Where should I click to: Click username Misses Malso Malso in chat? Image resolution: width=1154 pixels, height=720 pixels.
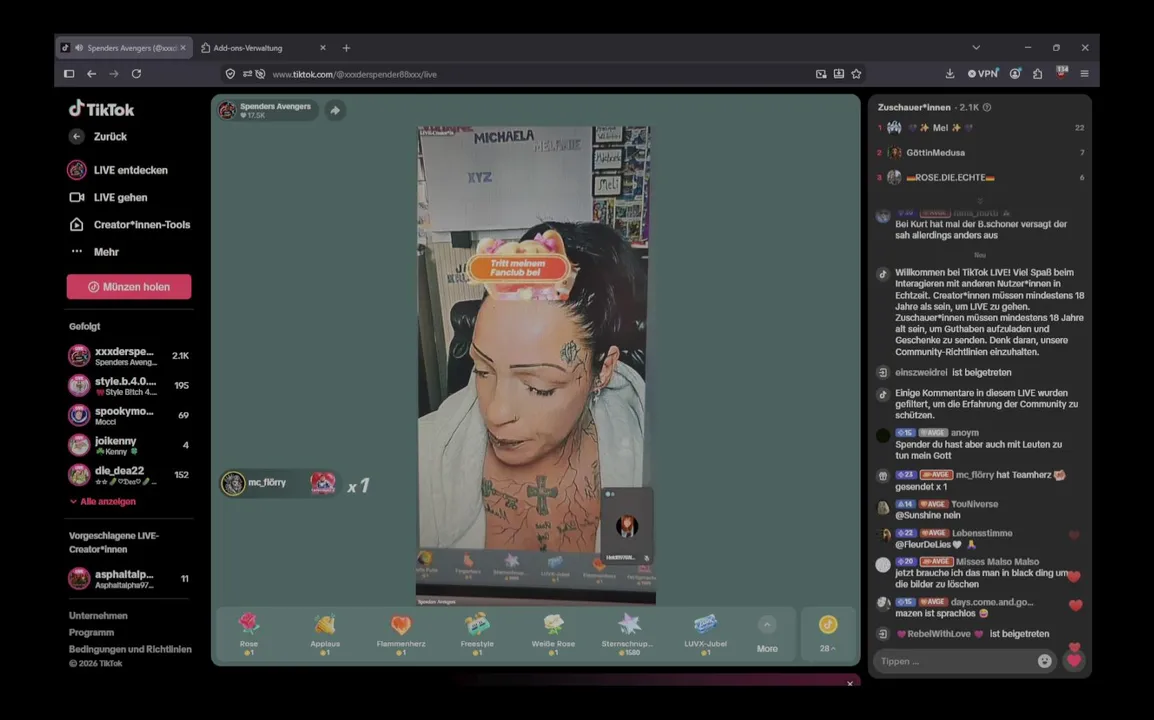(997, 562)
